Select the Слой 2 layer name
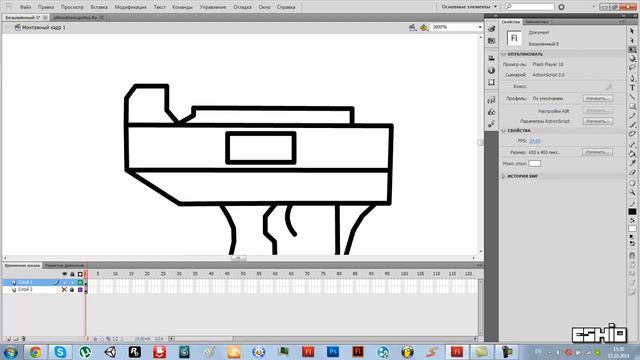The width and height of the screenshot is (640, 360). 25,289
